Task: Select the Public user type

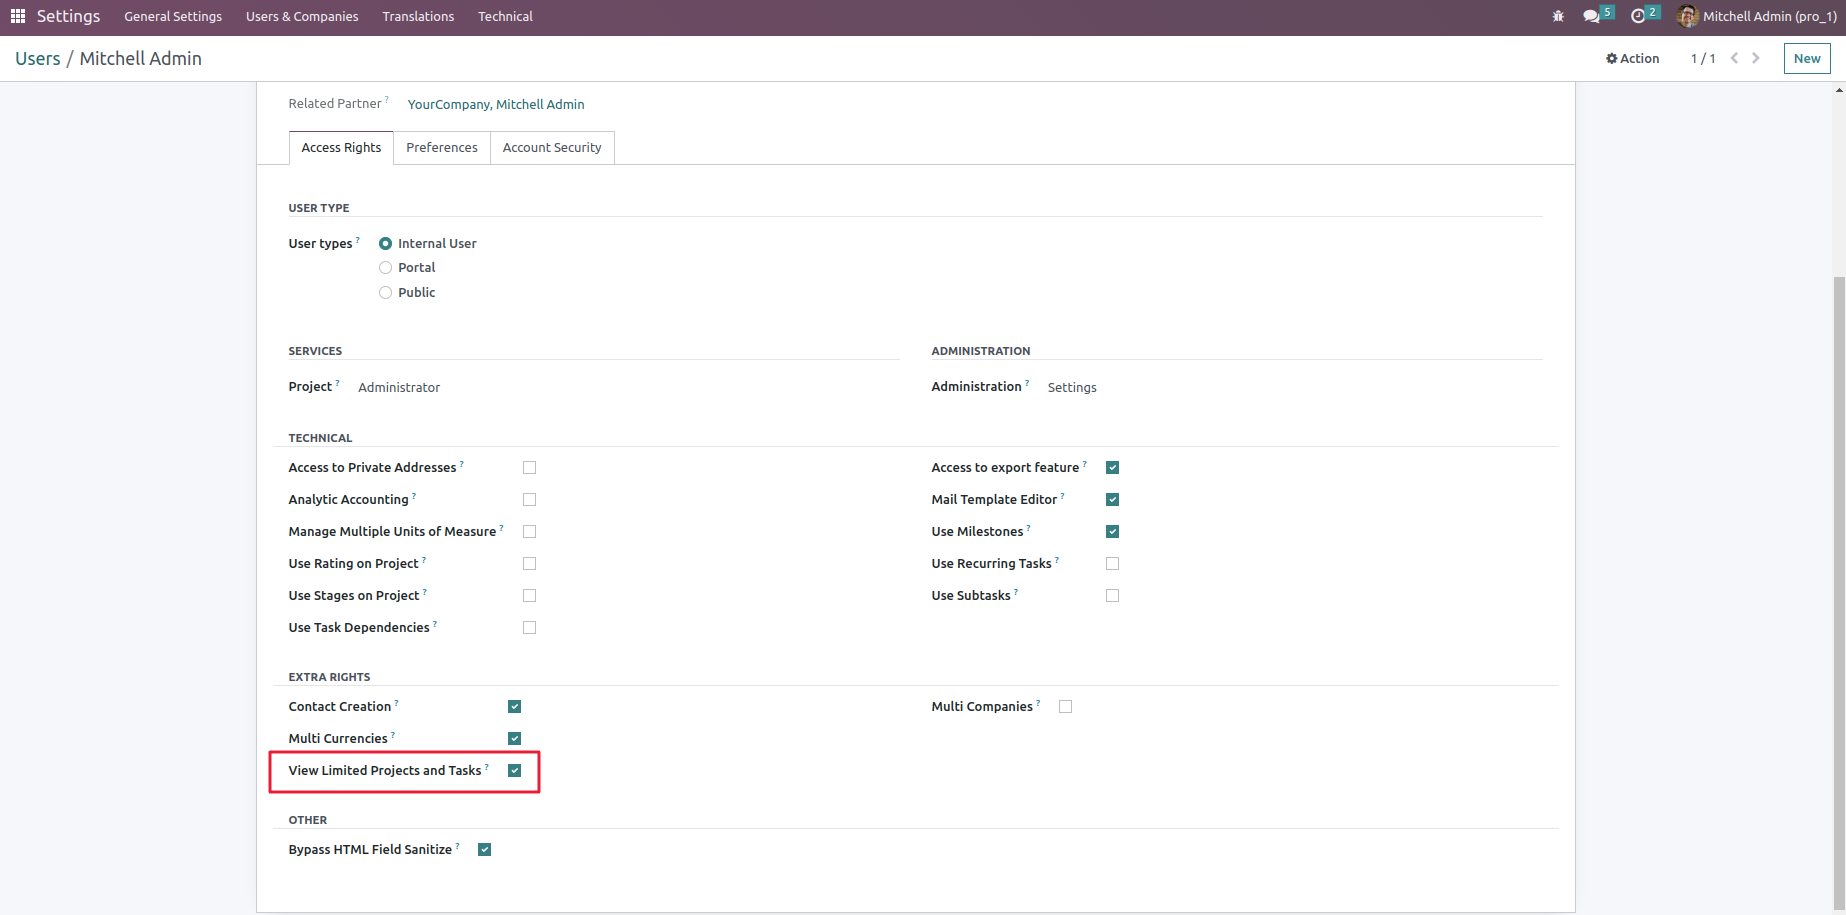Action: click(385, 292)
